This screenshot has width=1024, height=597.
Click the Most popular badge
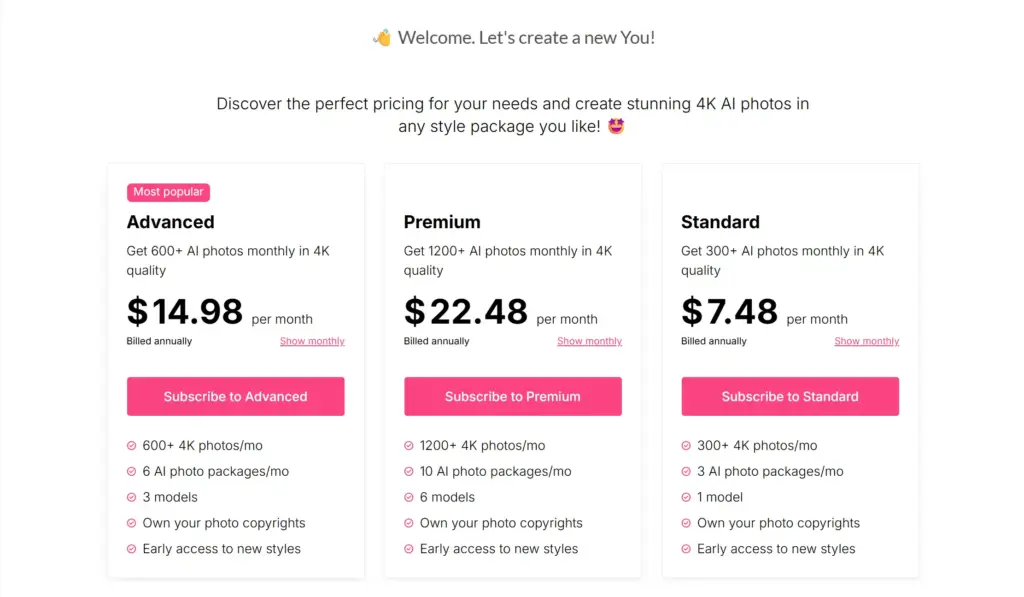[x=168, y=192]
